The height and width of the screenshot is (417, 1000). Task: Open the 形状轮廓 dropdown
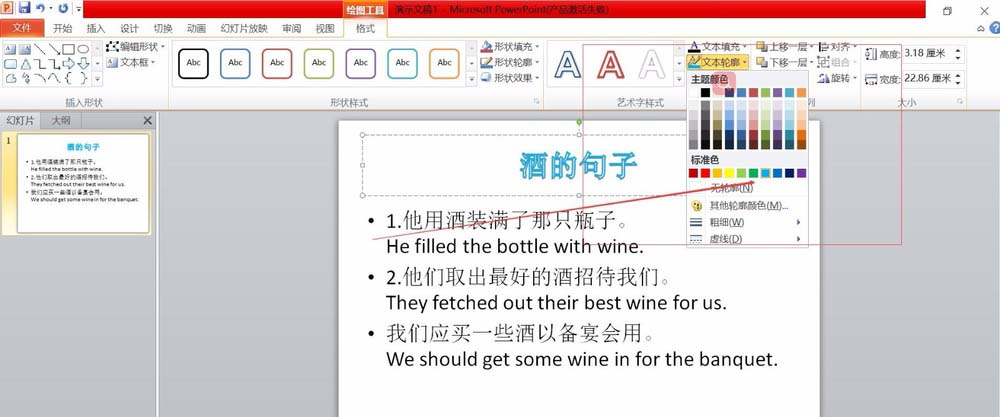[510, 62]
